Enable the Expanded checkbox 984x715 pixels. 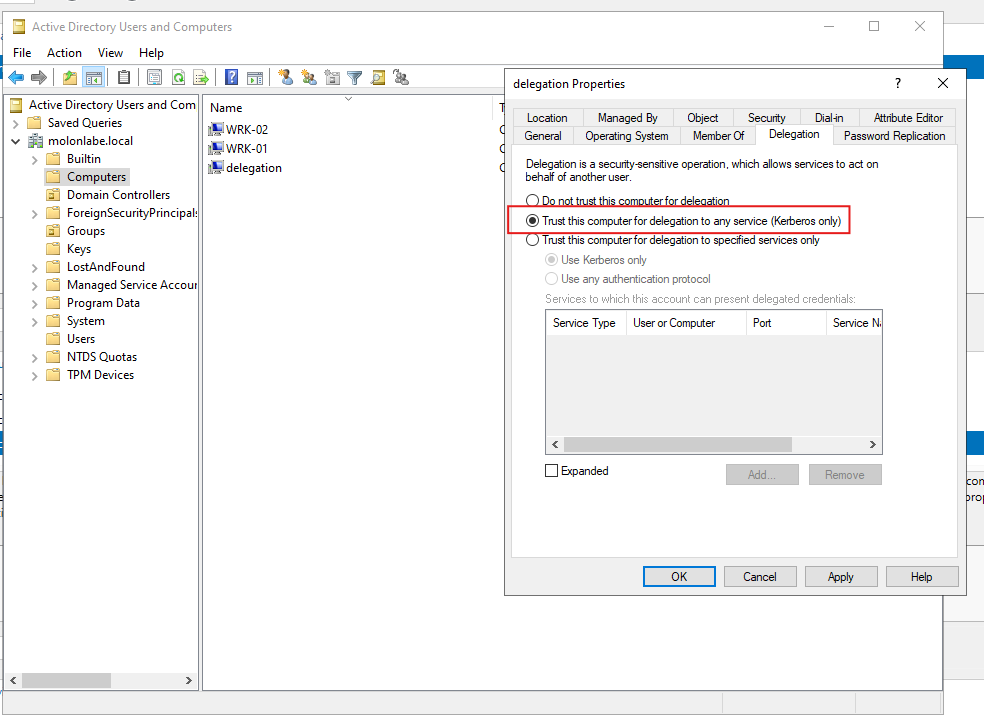coord(552,471)
